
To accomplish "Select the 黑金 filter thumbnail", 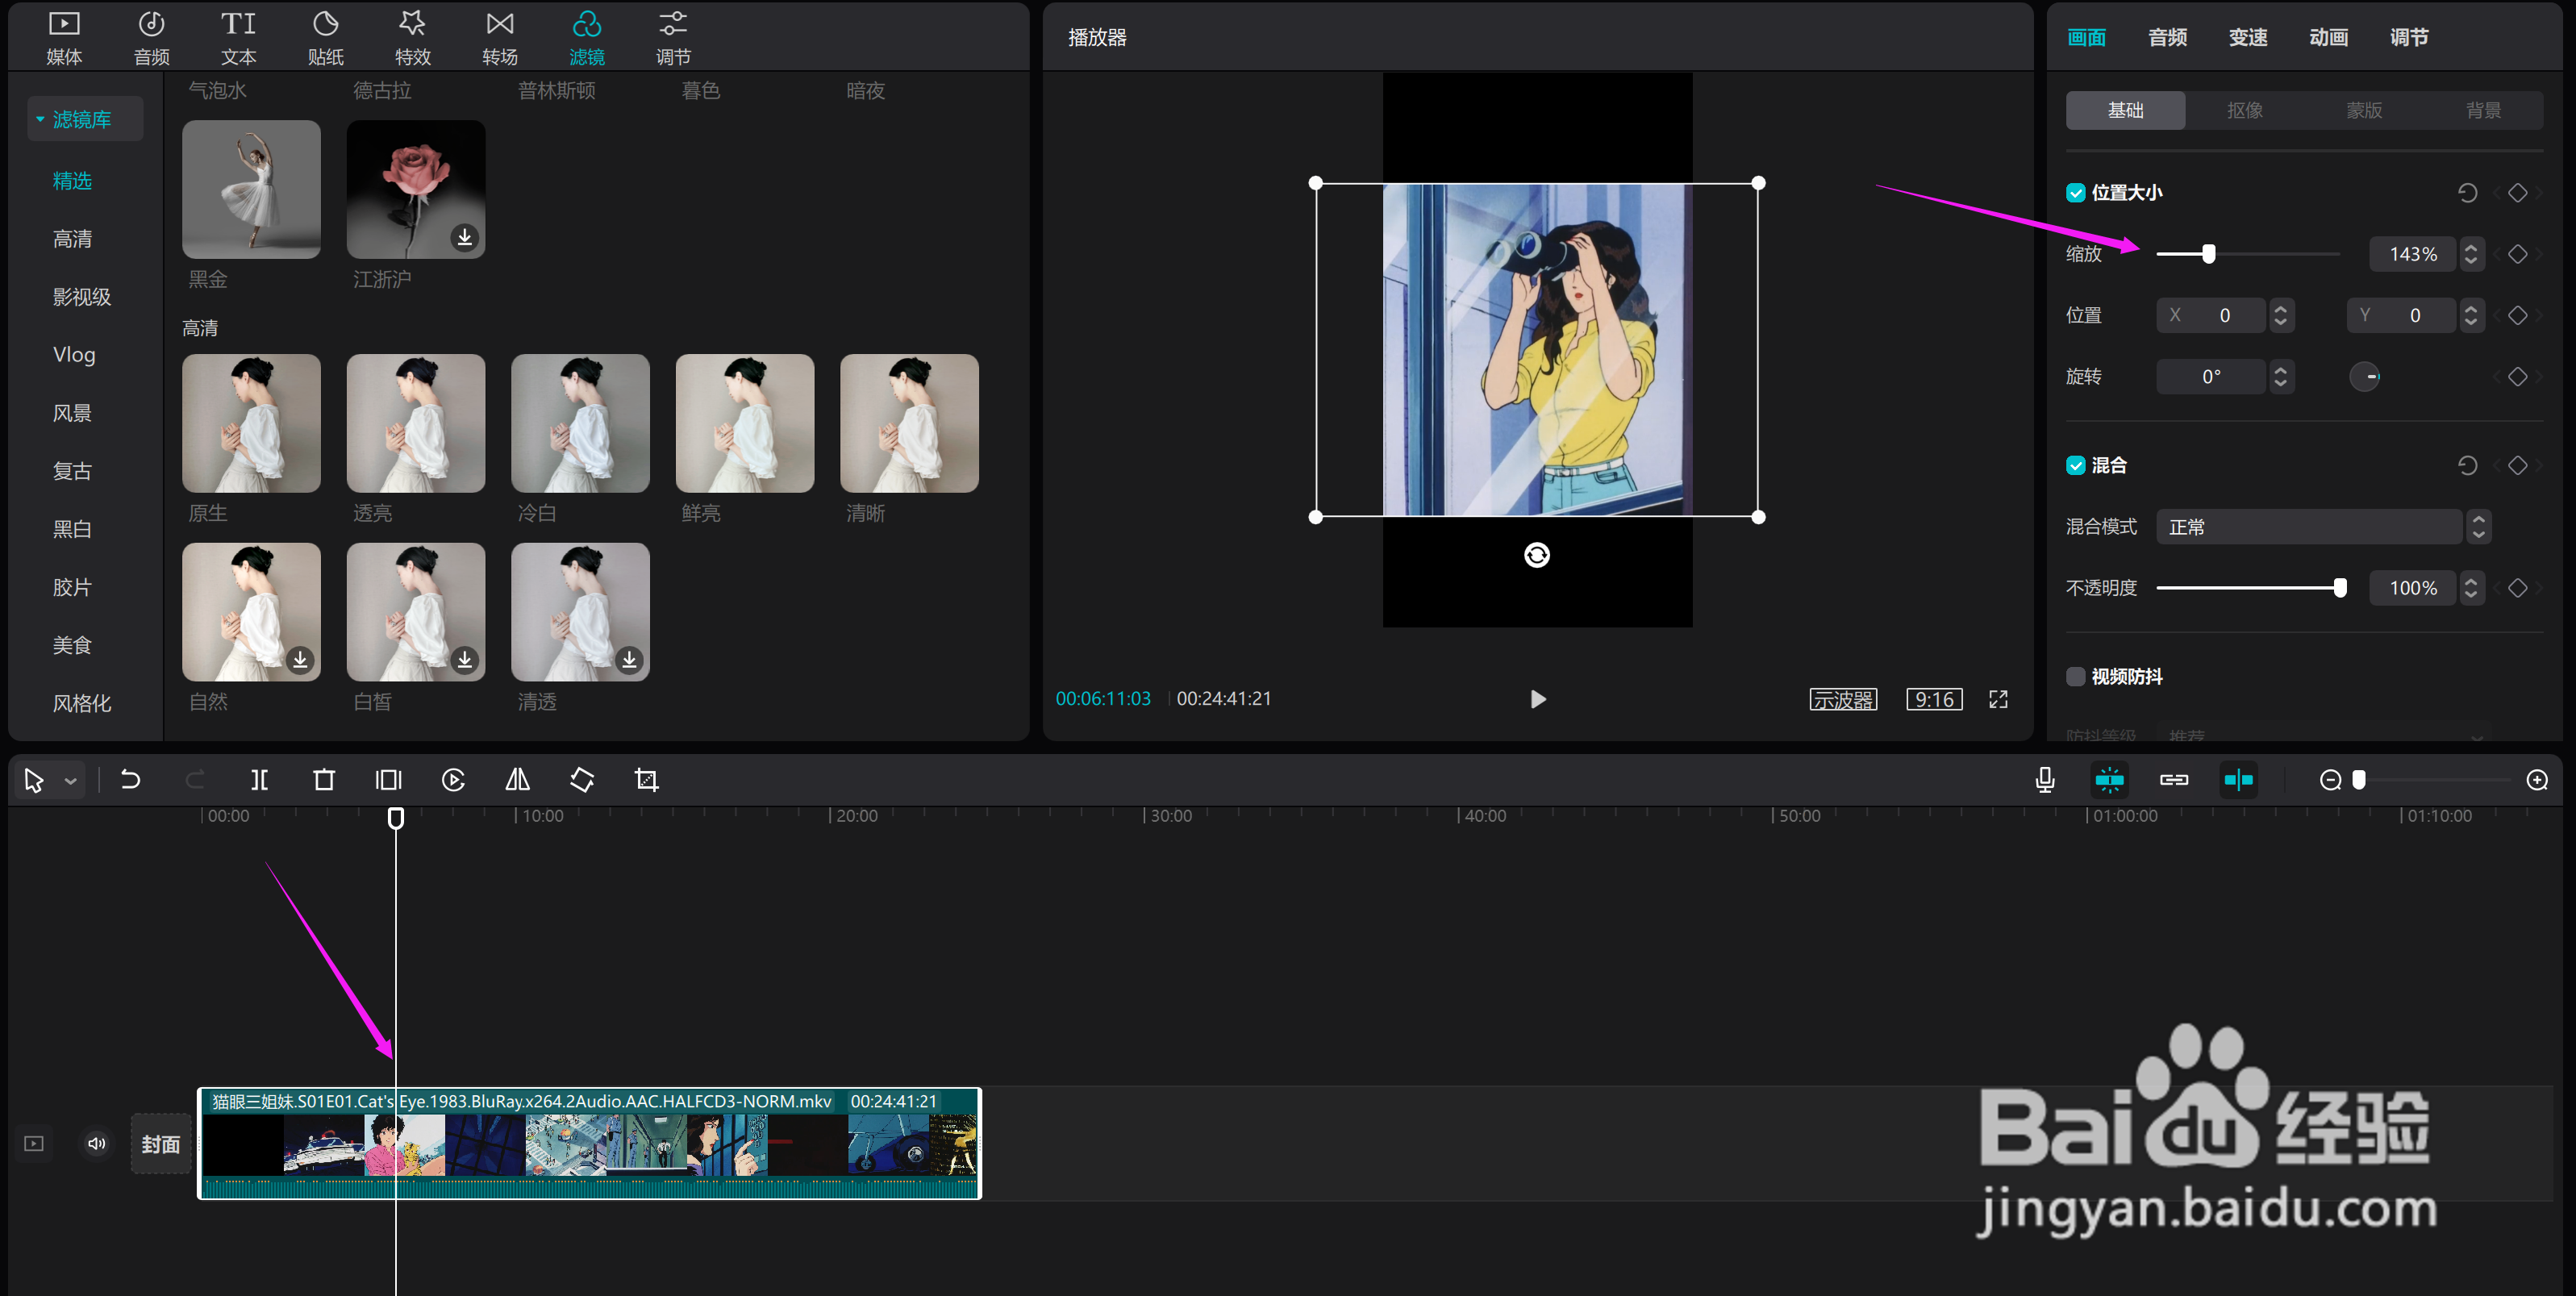I will coord(251,189).
